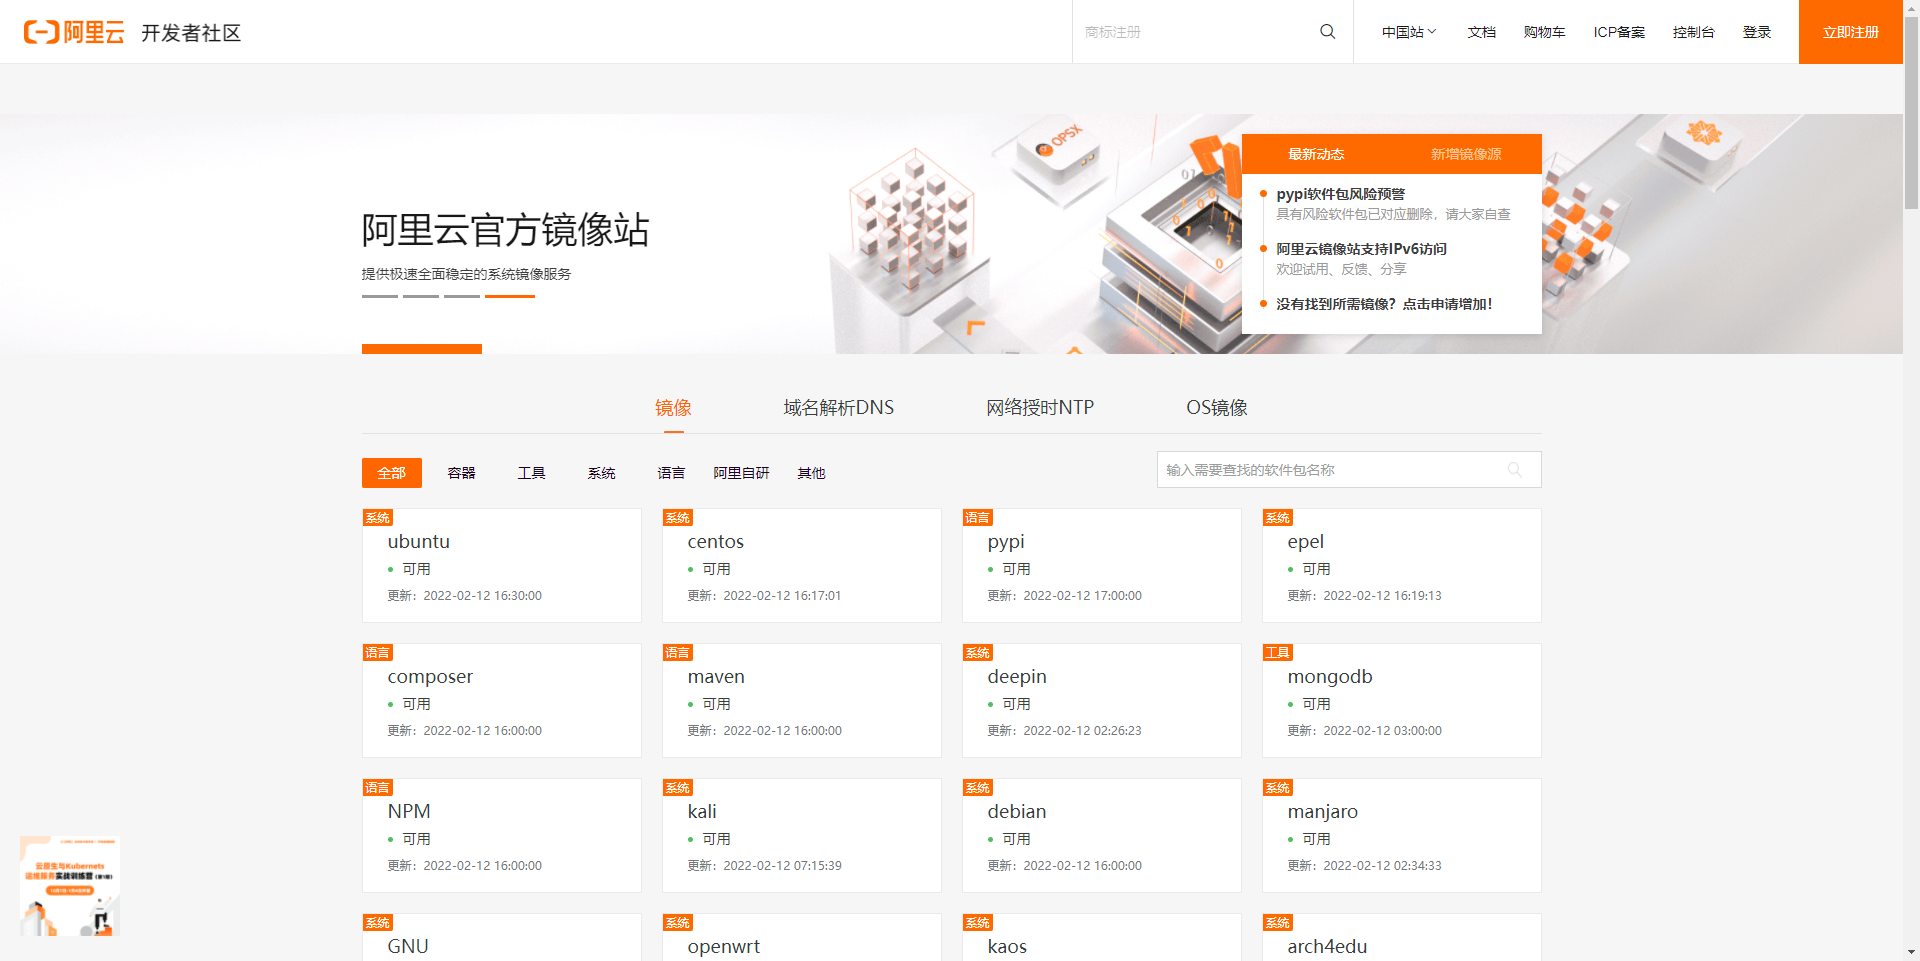This screenshot has height=961, width=1920.
Task: Select the 全部 filter
Action: coord(392,473)
